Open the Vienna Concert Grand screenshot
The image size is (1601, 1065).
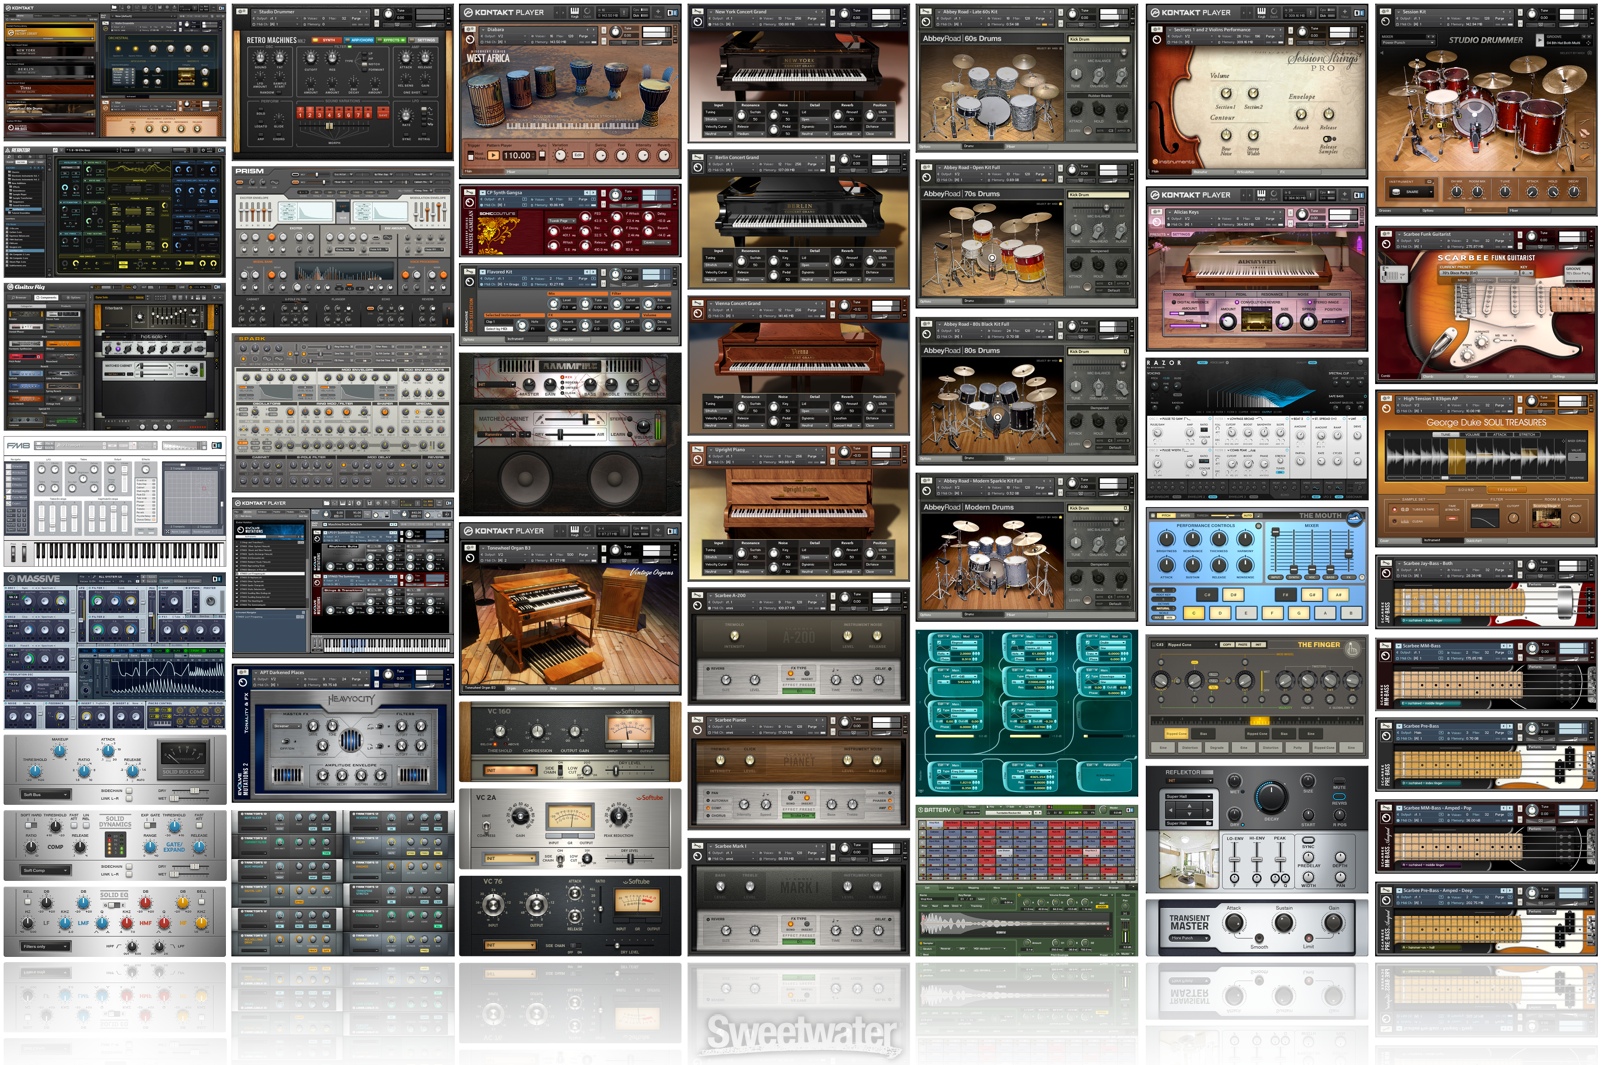pyautogui.click(x=798, y=366)
